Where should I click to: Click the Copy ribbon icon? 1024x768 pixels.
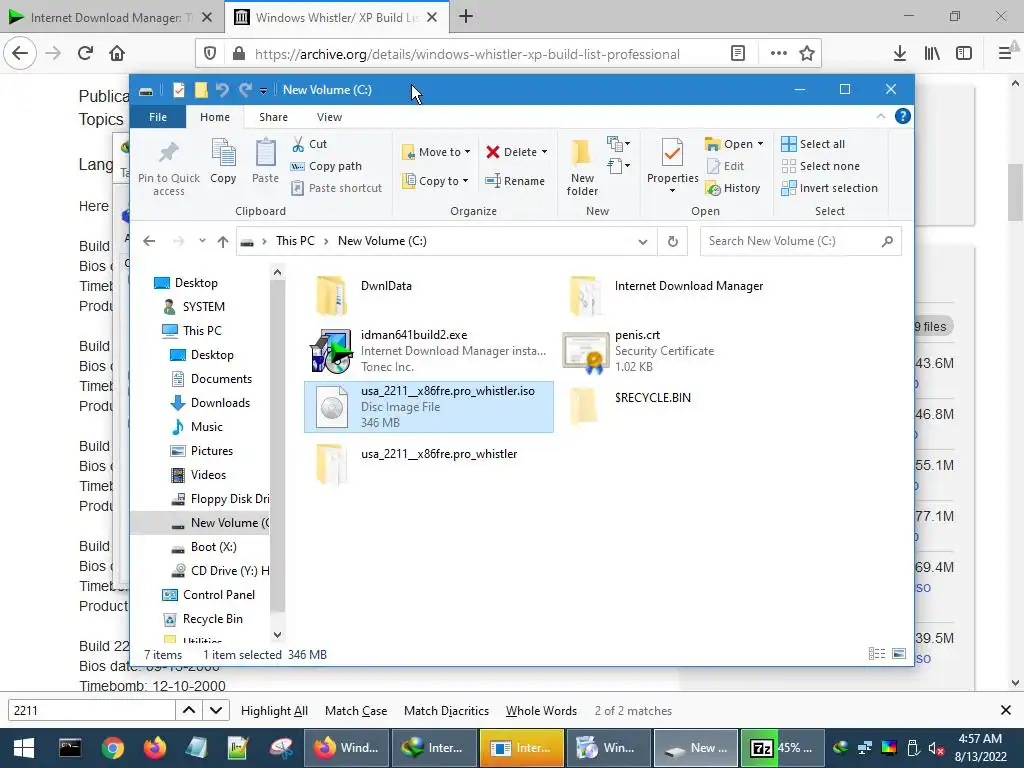(223, 153)
